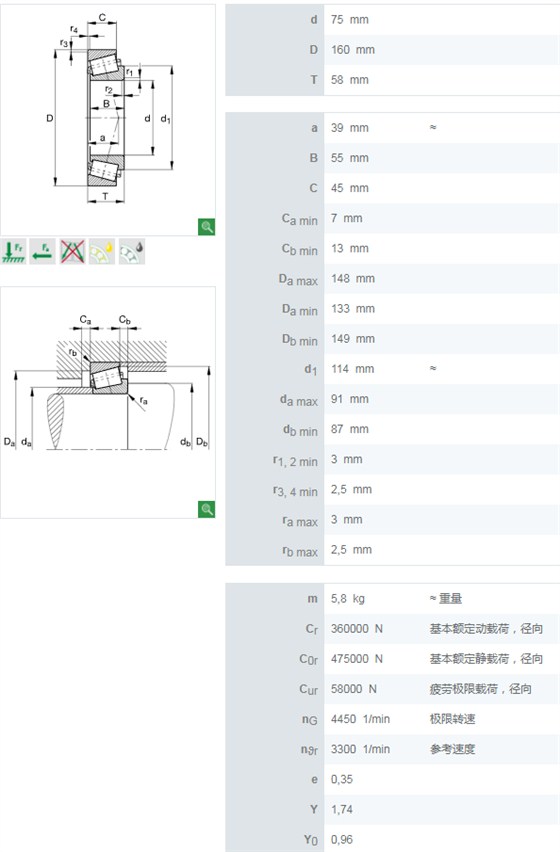Select the a value 39 mm

pos(350,128)
